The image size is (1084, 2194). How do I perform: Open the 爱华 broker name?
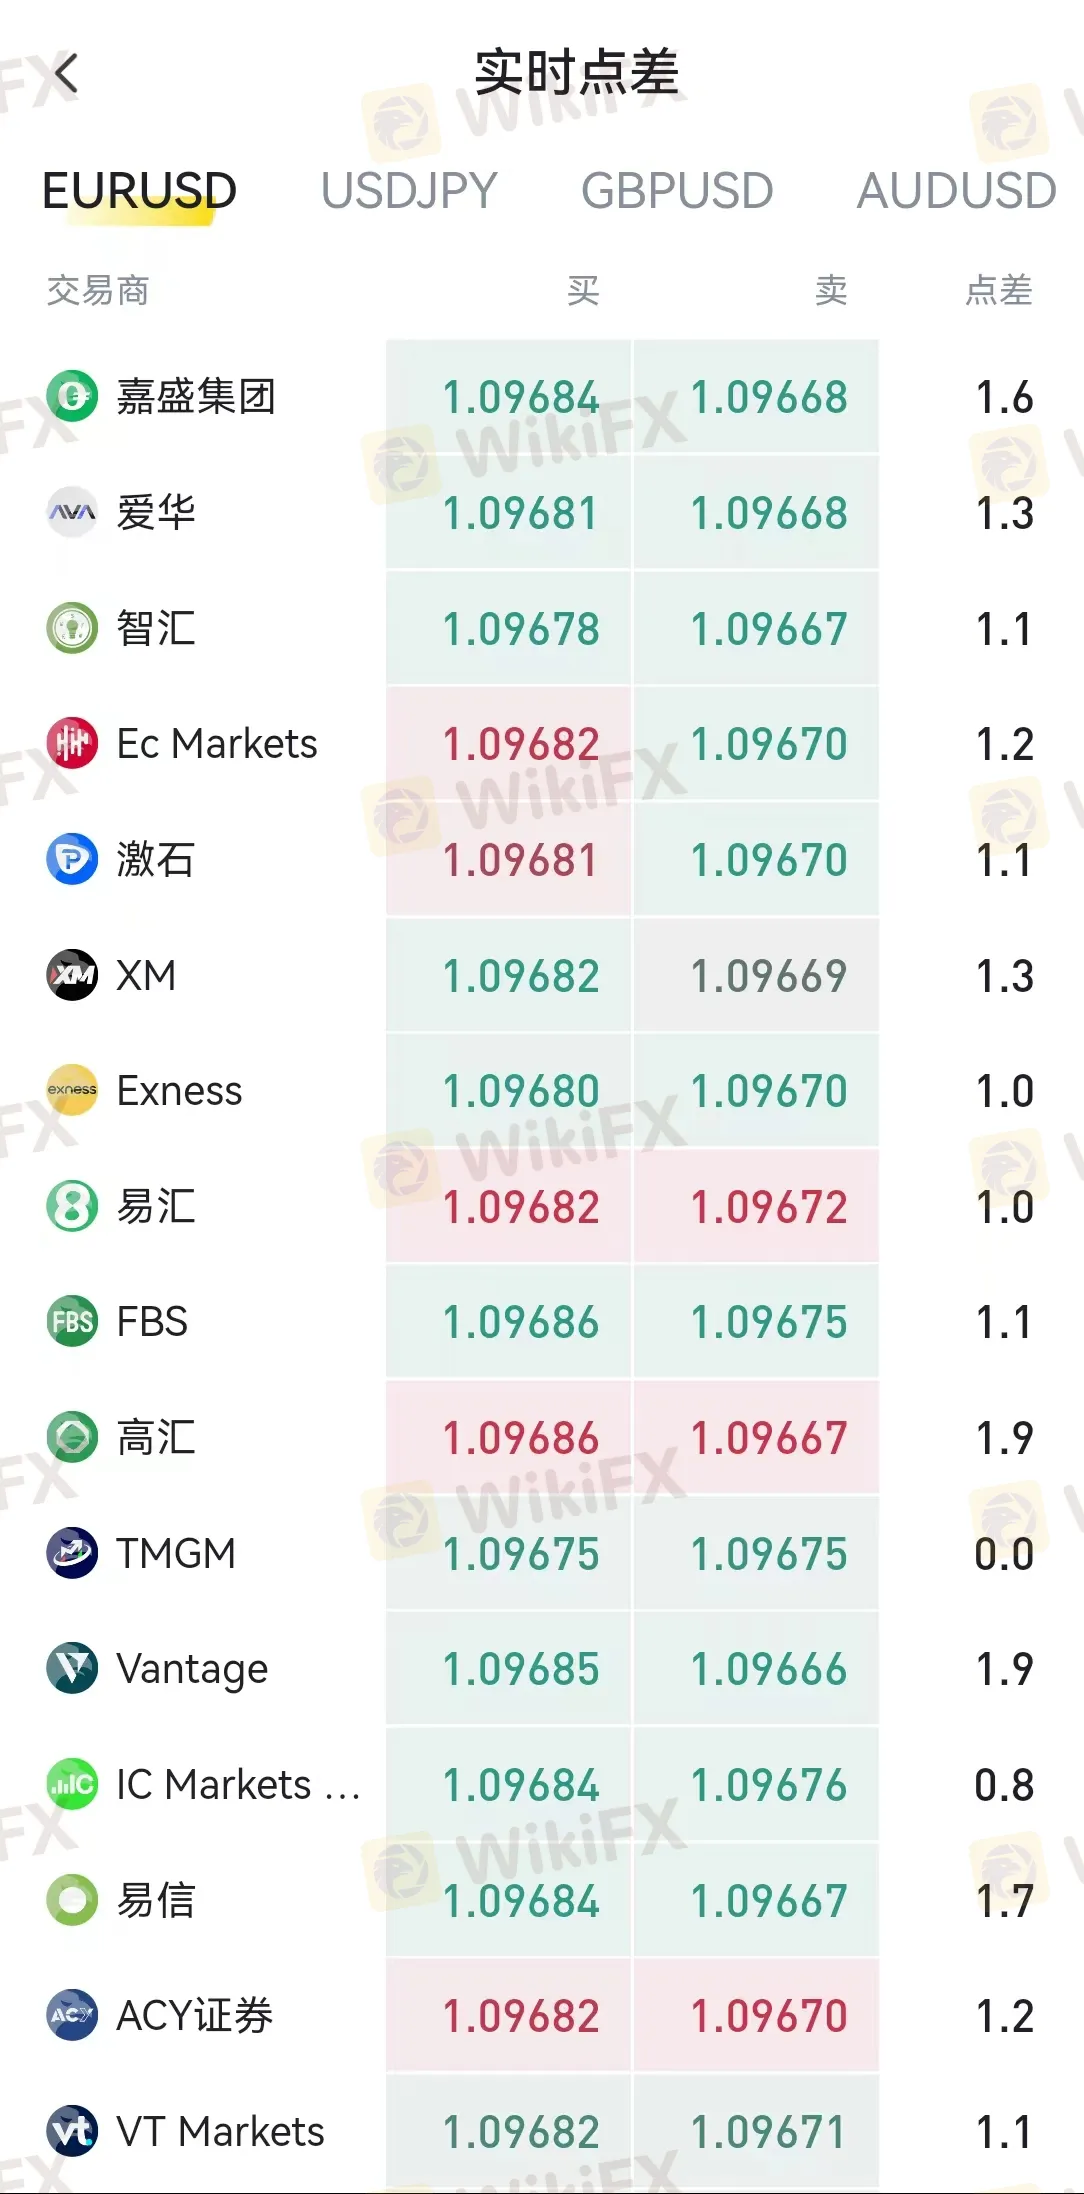click(x=156, y=513)
